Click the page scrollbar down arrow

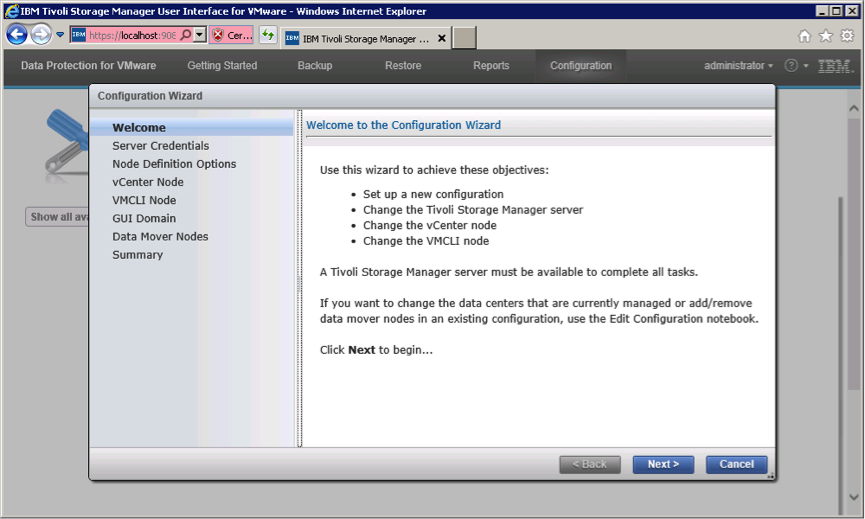(853, 497)
